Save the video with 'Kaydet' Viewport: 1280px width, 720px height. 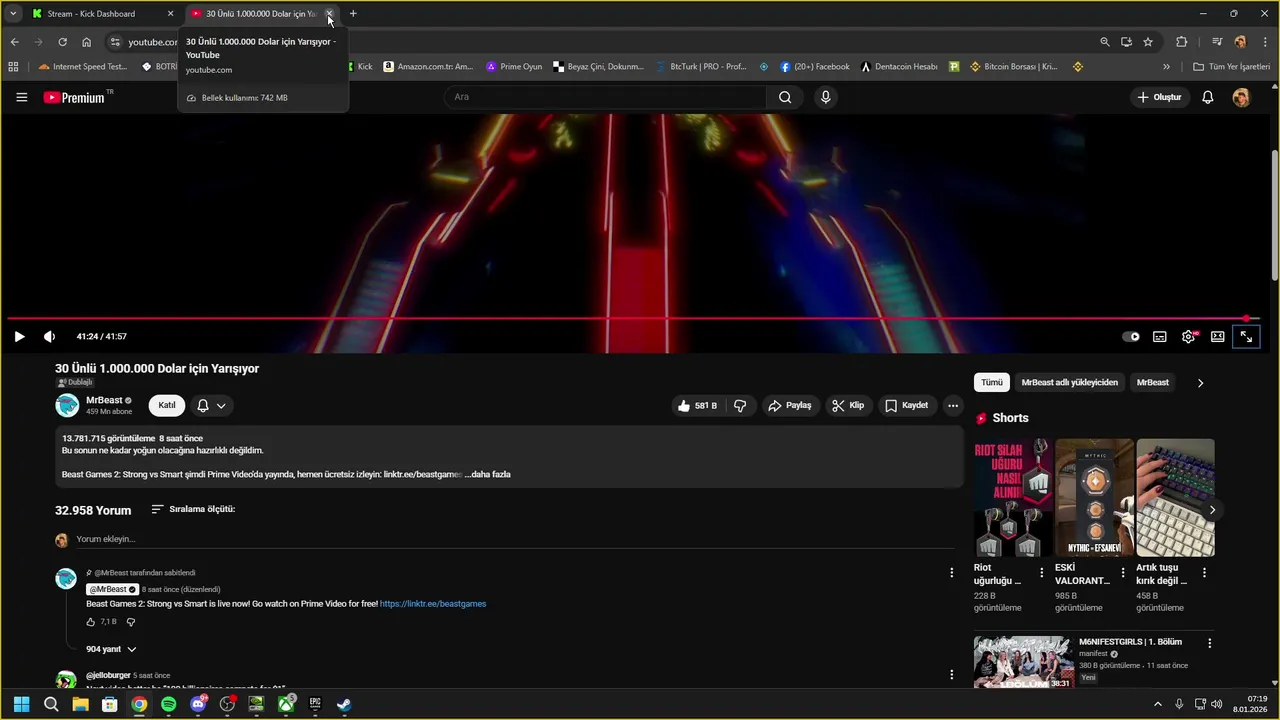[x=907, y=405]
